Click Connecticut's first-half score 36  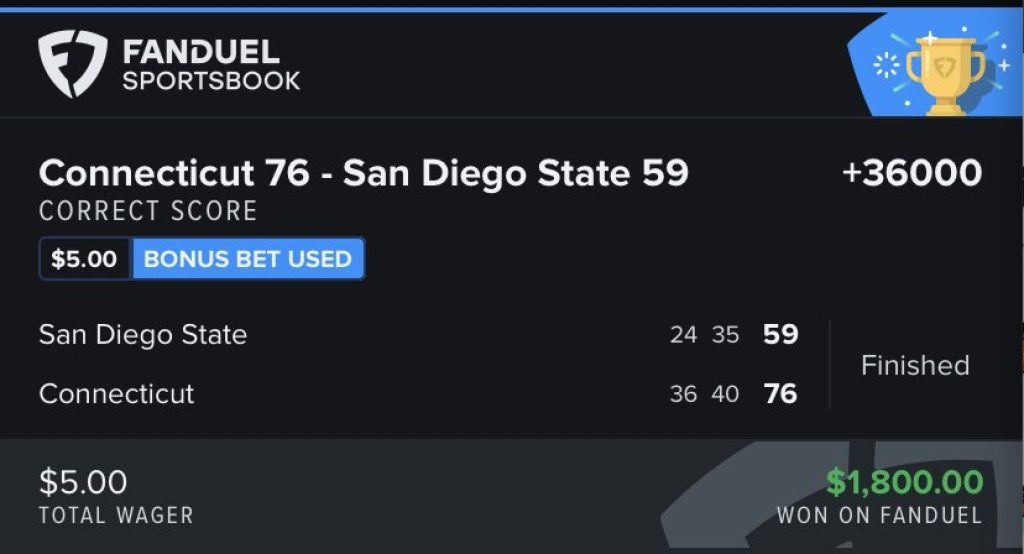coord(684,395)
